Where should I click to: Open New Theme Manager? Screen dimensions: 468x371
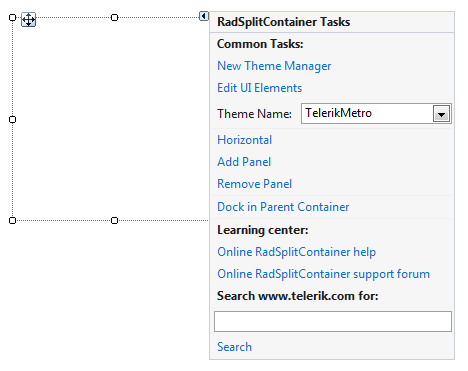[274, 66]
